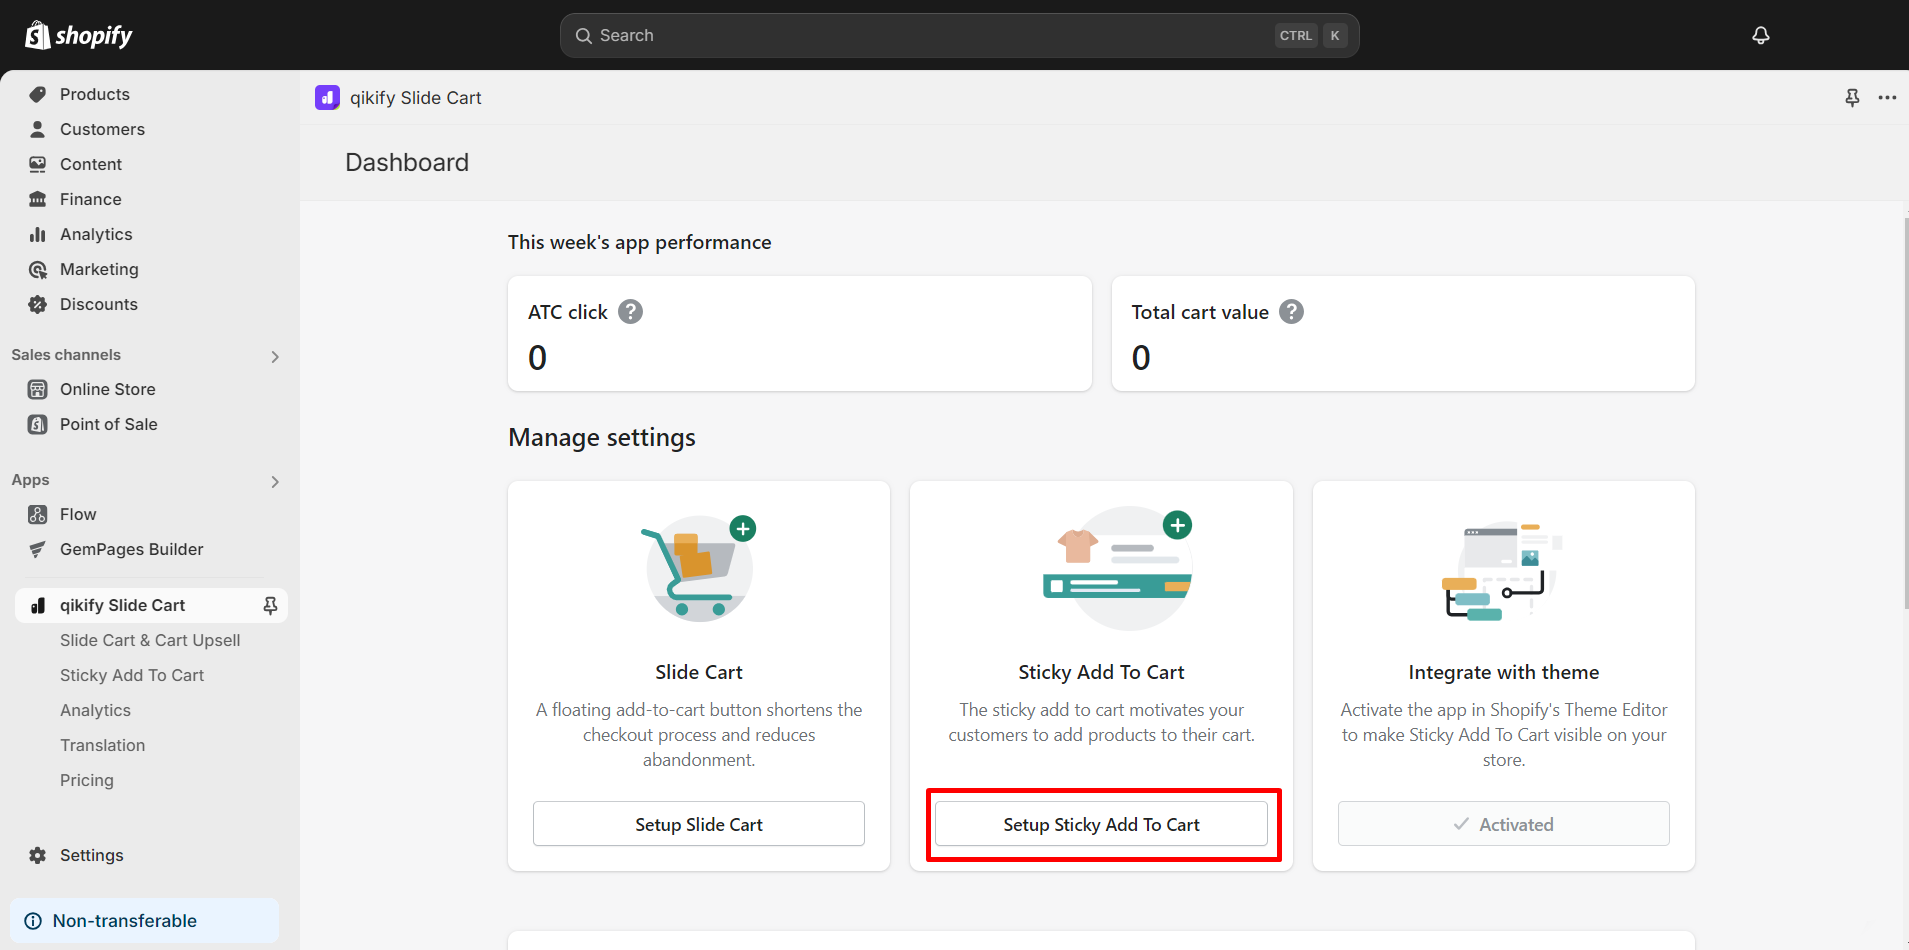Open Sticky Add To Cart submenu item
Screen dimensions: 1909x950
(x=132, y=675)
